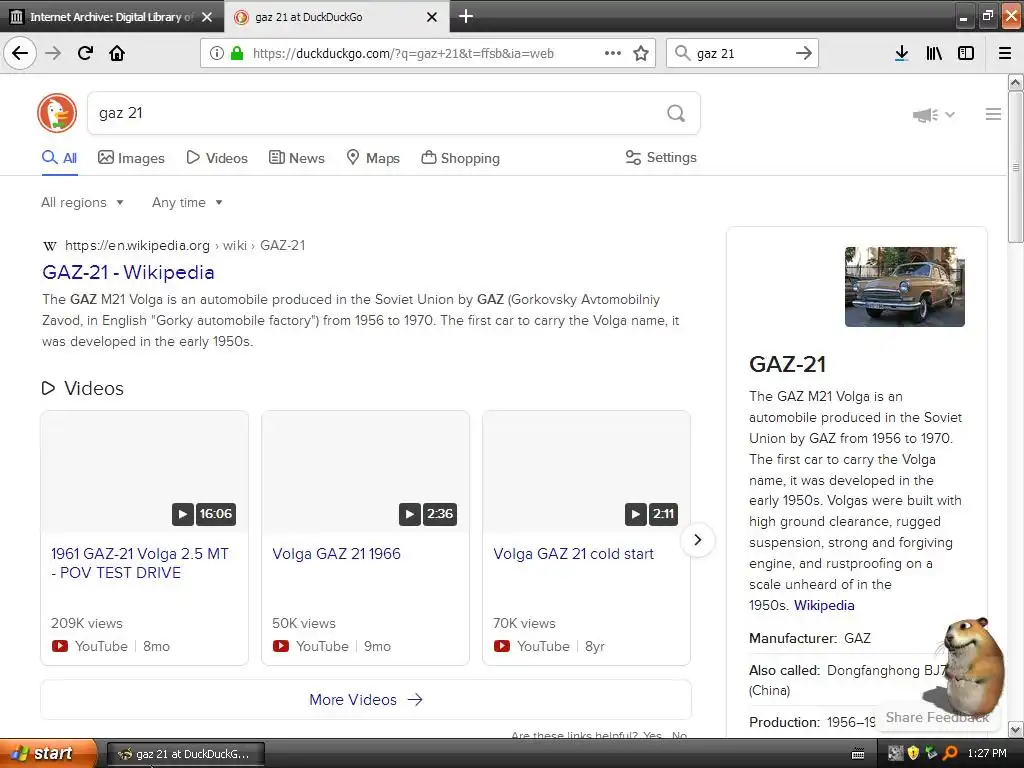Click the page vertical scrollbar thumb
This screenshot has width=1024, height=768.
click(x=1016, y=167)
